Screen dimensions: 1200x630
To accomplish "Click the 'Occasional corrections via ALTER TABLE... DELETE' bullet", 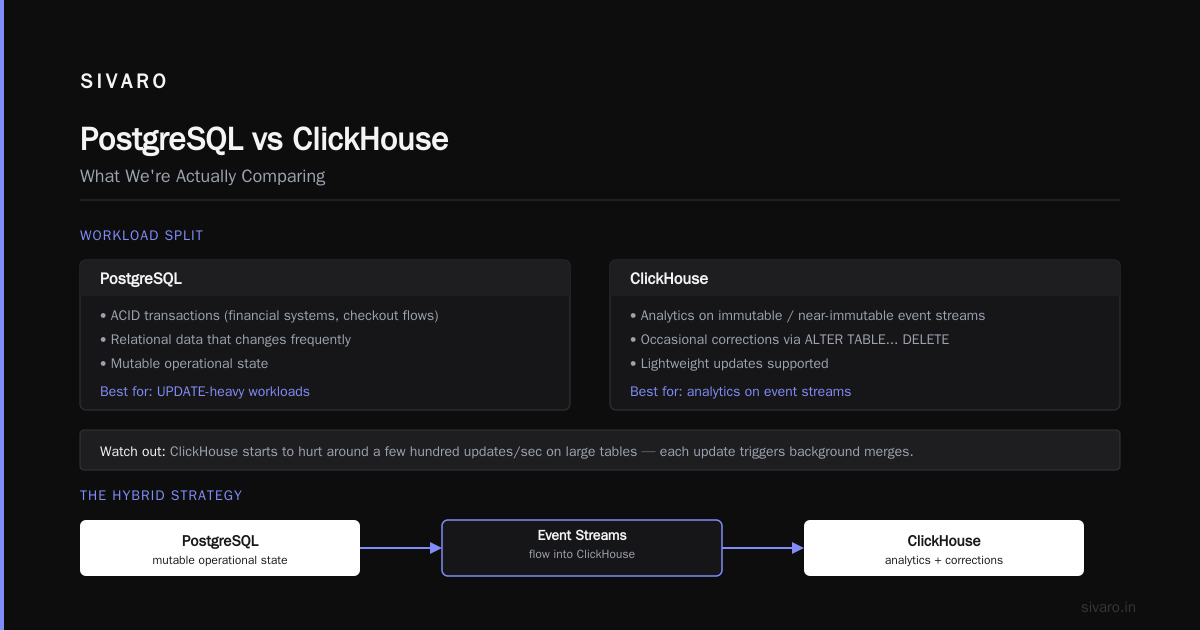I will tap(790, 340).
